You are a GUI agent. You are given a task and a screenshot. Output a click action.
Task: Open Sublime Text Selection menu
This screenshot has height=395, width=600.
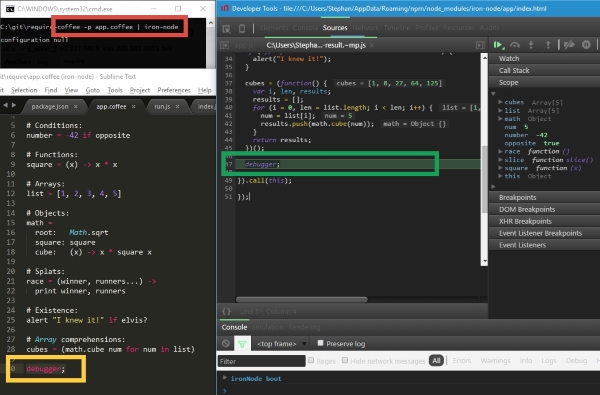click(x=24, y=90)
